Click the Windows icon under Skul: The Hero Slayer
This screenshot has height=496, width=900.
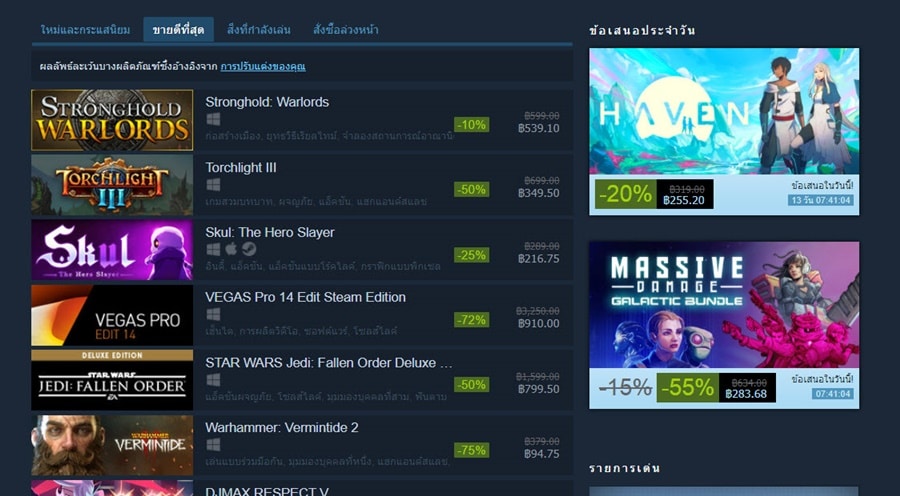click(213, 249)
